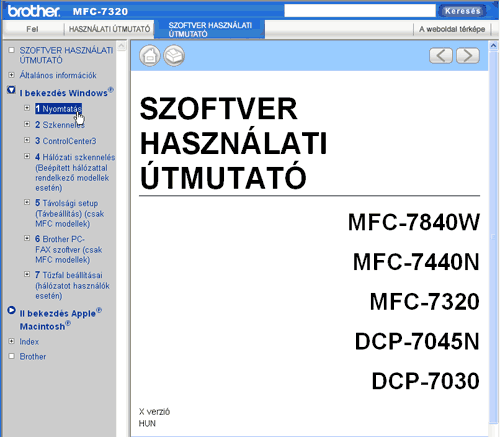Open 3 ControlCenter3 chapter
This screenshot has width=500, height=437.
(x=66, y=141)
